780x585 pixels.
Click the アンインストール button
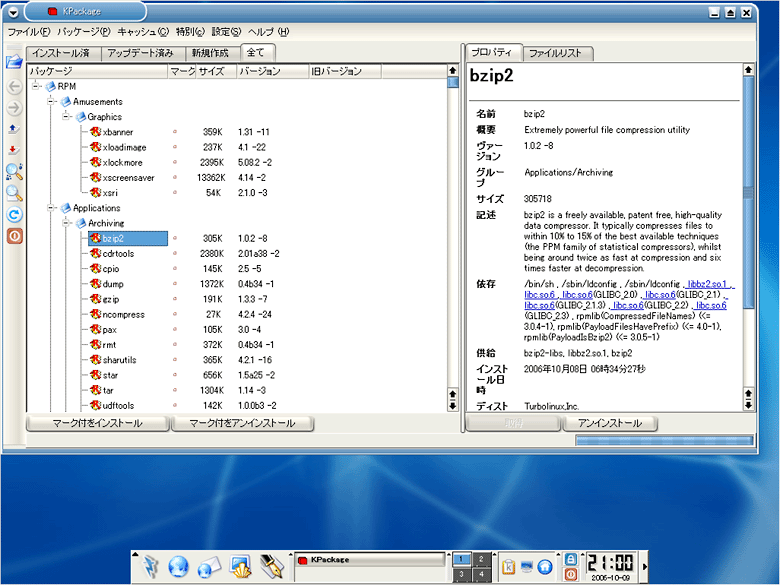(610, 423)
